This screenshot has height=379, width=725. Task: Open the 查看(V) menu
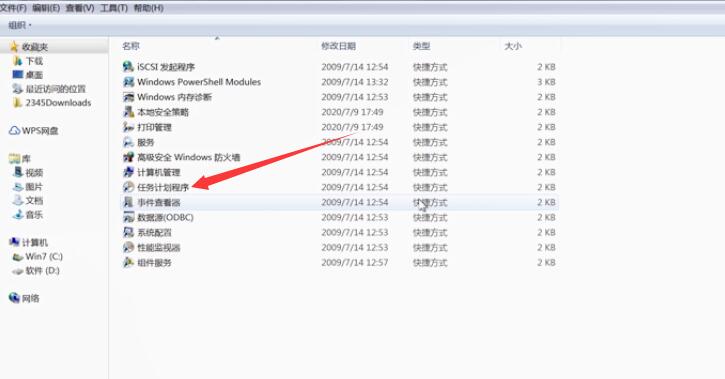pyautogui.click(x=80, y=8)
